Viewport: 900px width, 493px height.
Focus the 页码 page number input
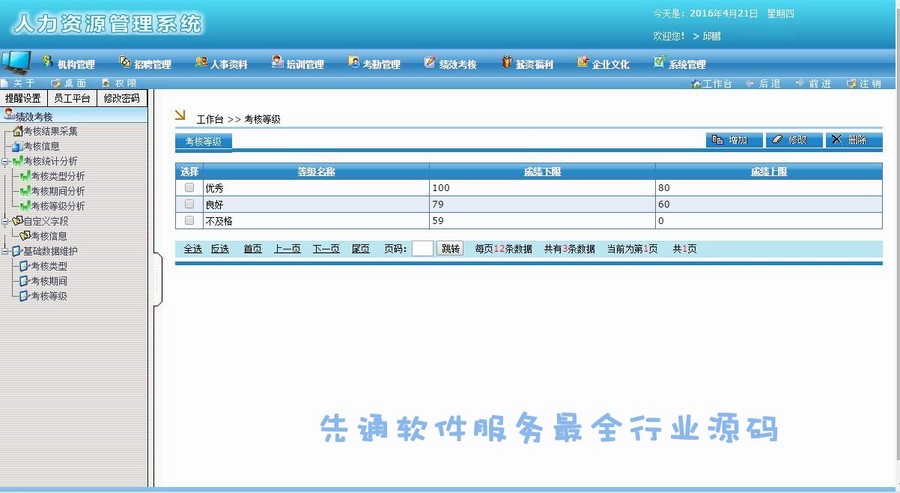click(422, 249)
